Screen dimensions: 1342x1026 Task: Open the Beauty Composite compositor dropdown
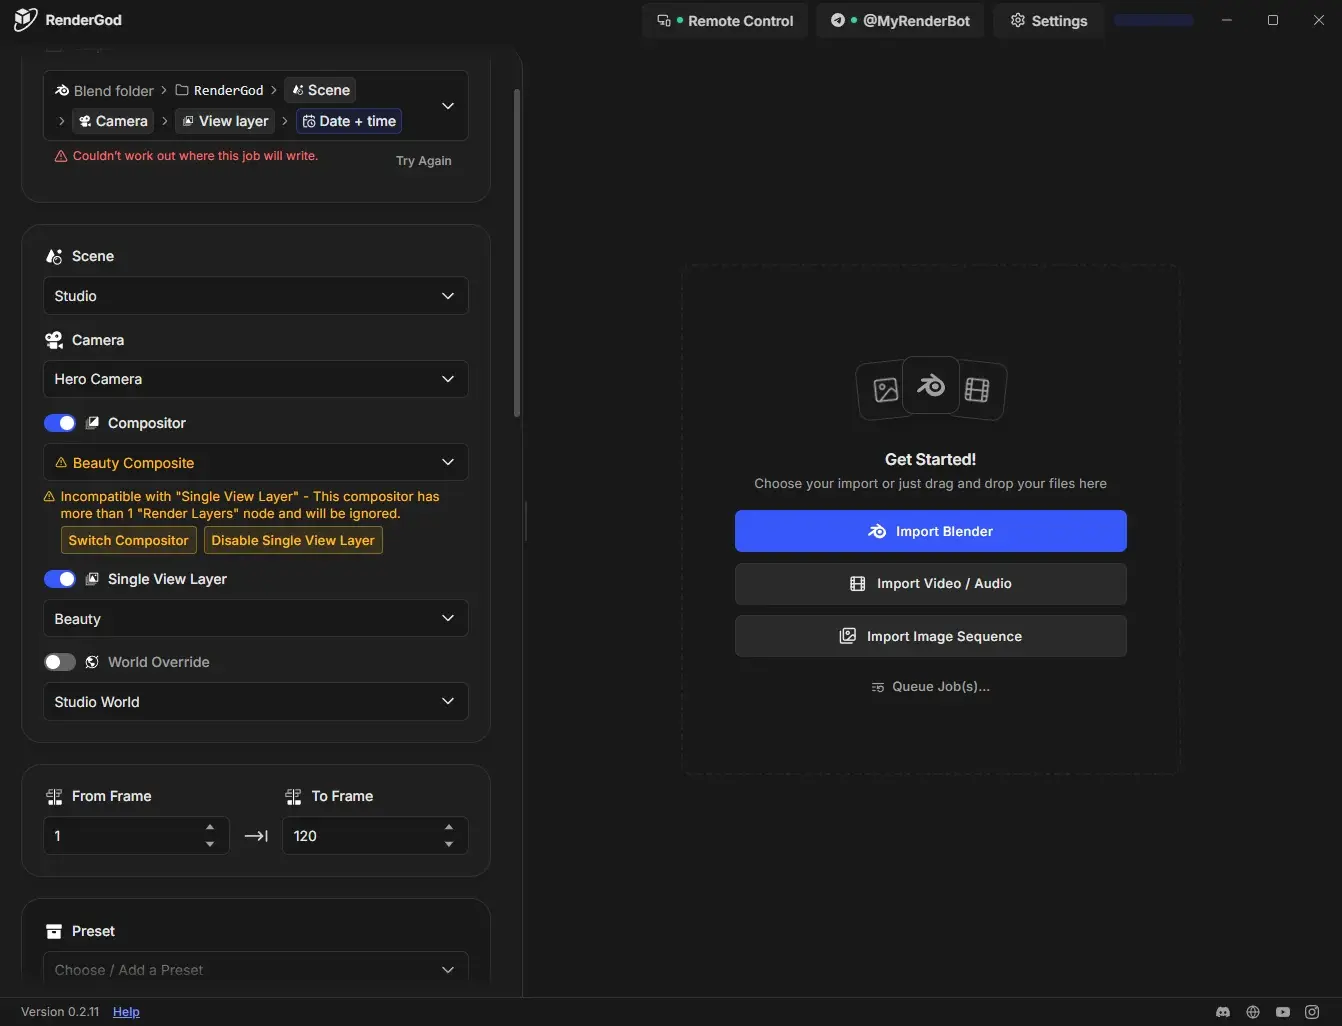click(x=256, y=463)
